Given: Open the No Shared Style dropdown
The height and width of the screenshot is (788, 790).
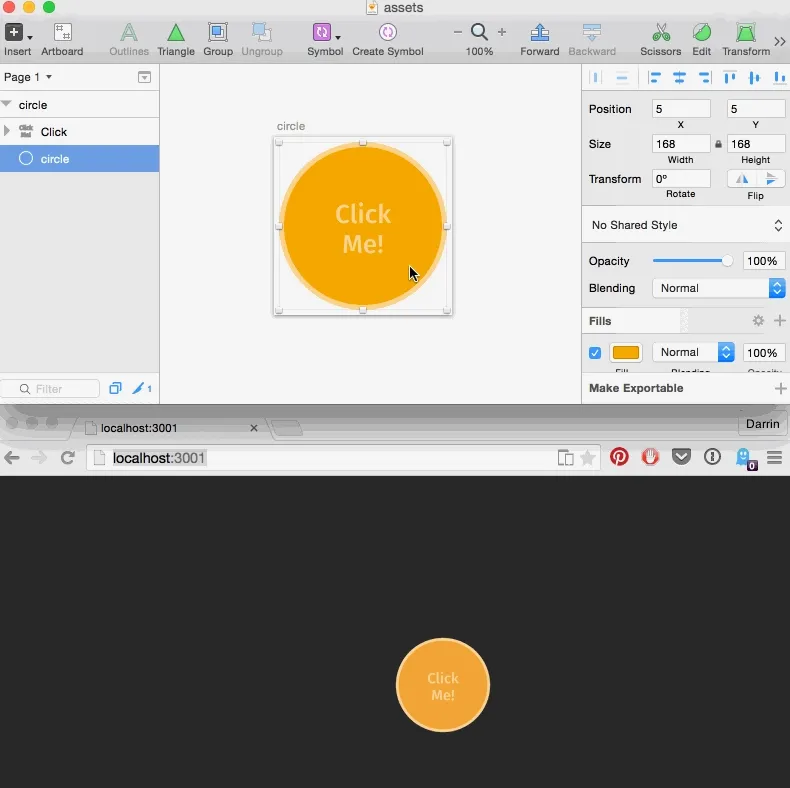Looking at the screenshot, I should (685, 225).
